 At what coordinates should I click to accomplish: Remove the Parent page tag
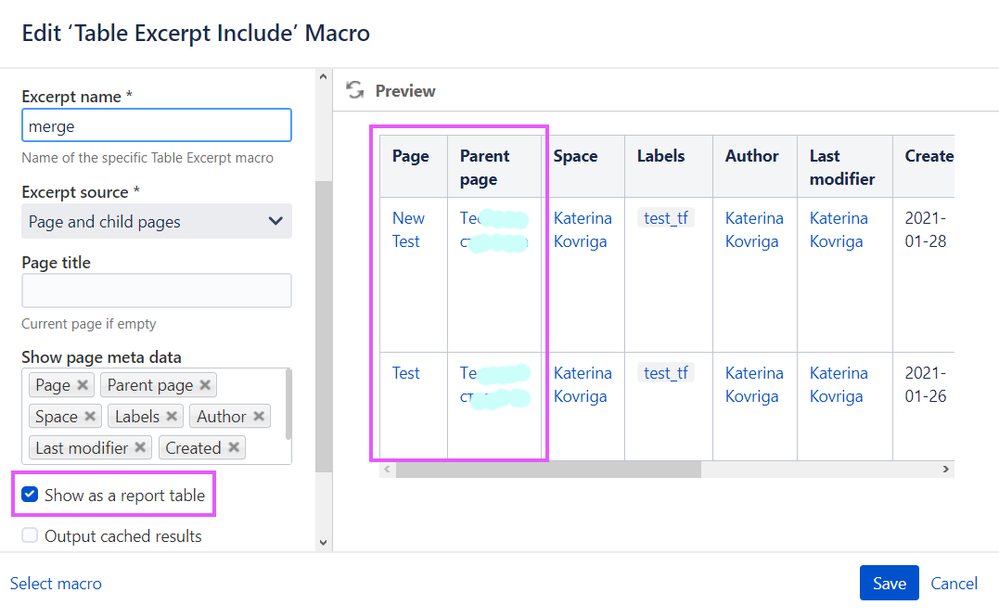tap(205, 385)
